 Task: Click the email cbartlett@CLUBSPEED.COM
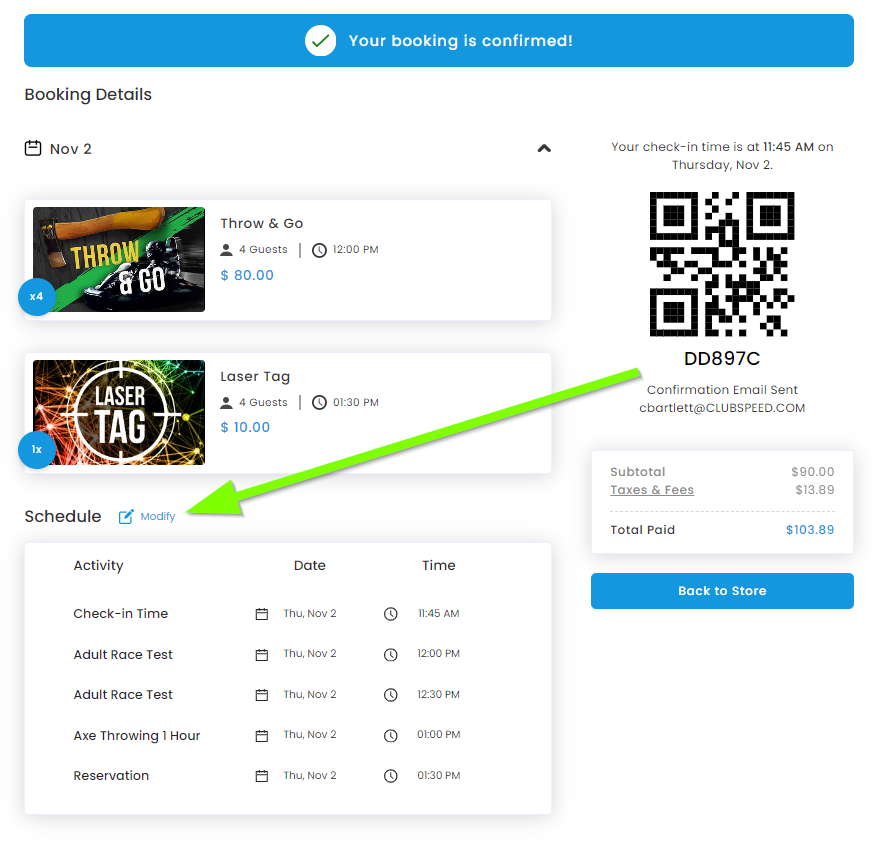722,408
